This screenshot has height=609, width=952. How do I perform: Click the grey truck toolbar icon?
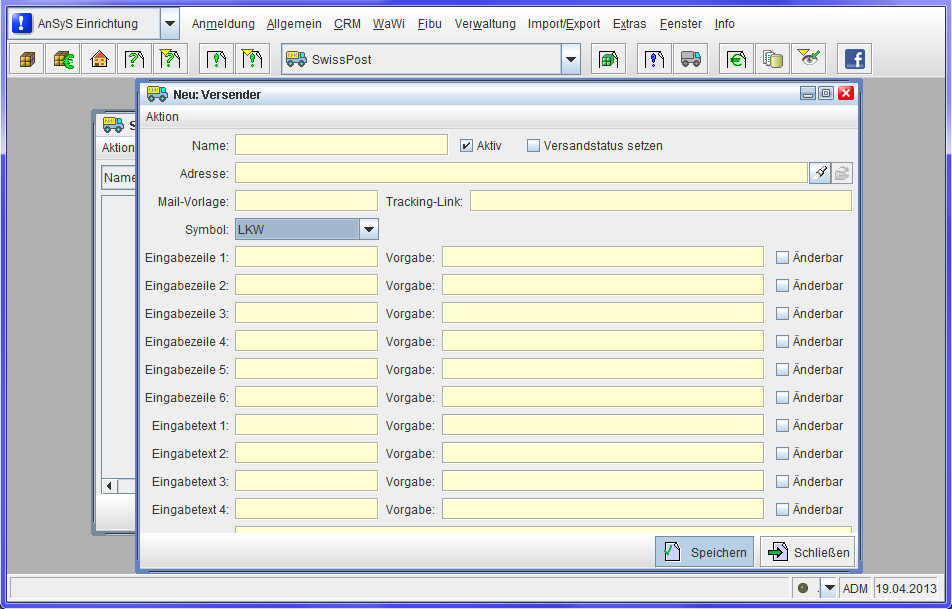pos(690,60)
